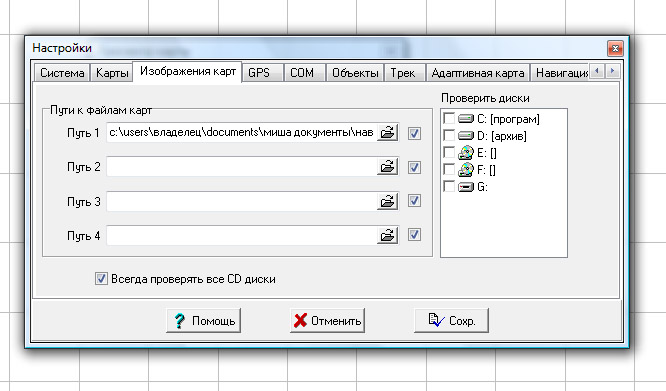Click the Путь 1 path input field
Screen dimensions: 666x391
[x=241, y=132]
